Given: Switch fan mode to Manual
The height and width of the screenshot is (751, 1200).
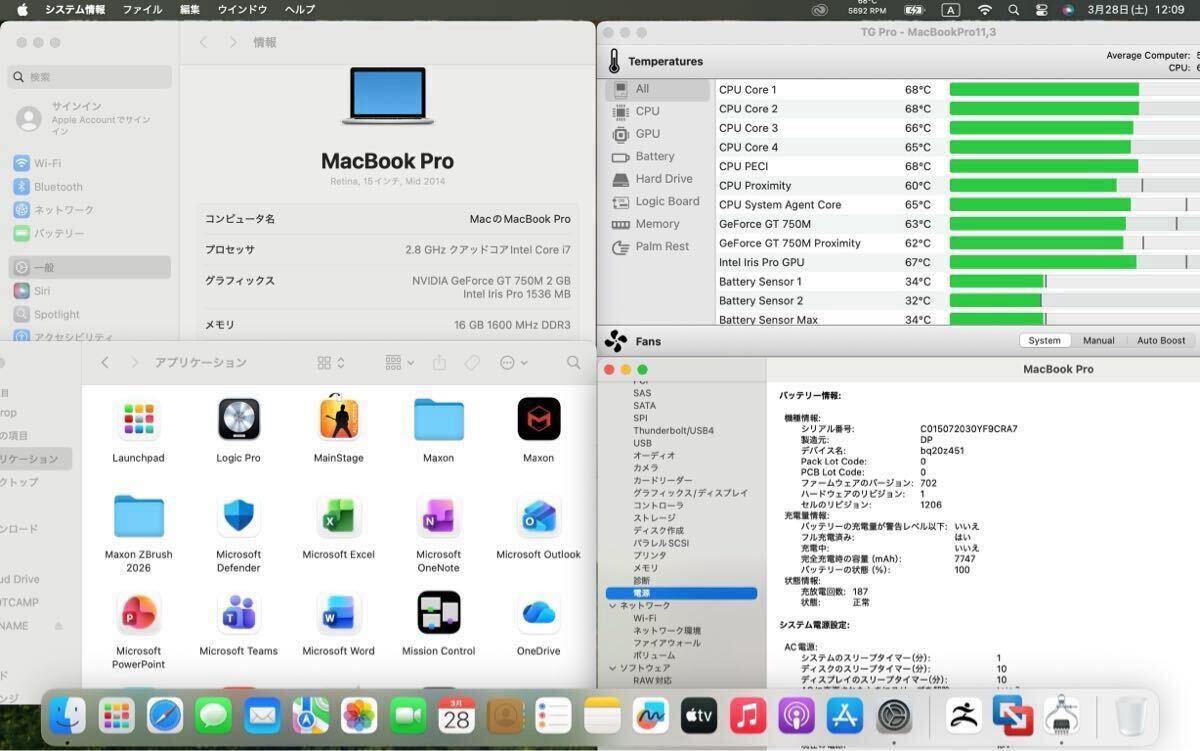Looking at the screenshot, I should pyautogui.click(x=1098, y=341).
